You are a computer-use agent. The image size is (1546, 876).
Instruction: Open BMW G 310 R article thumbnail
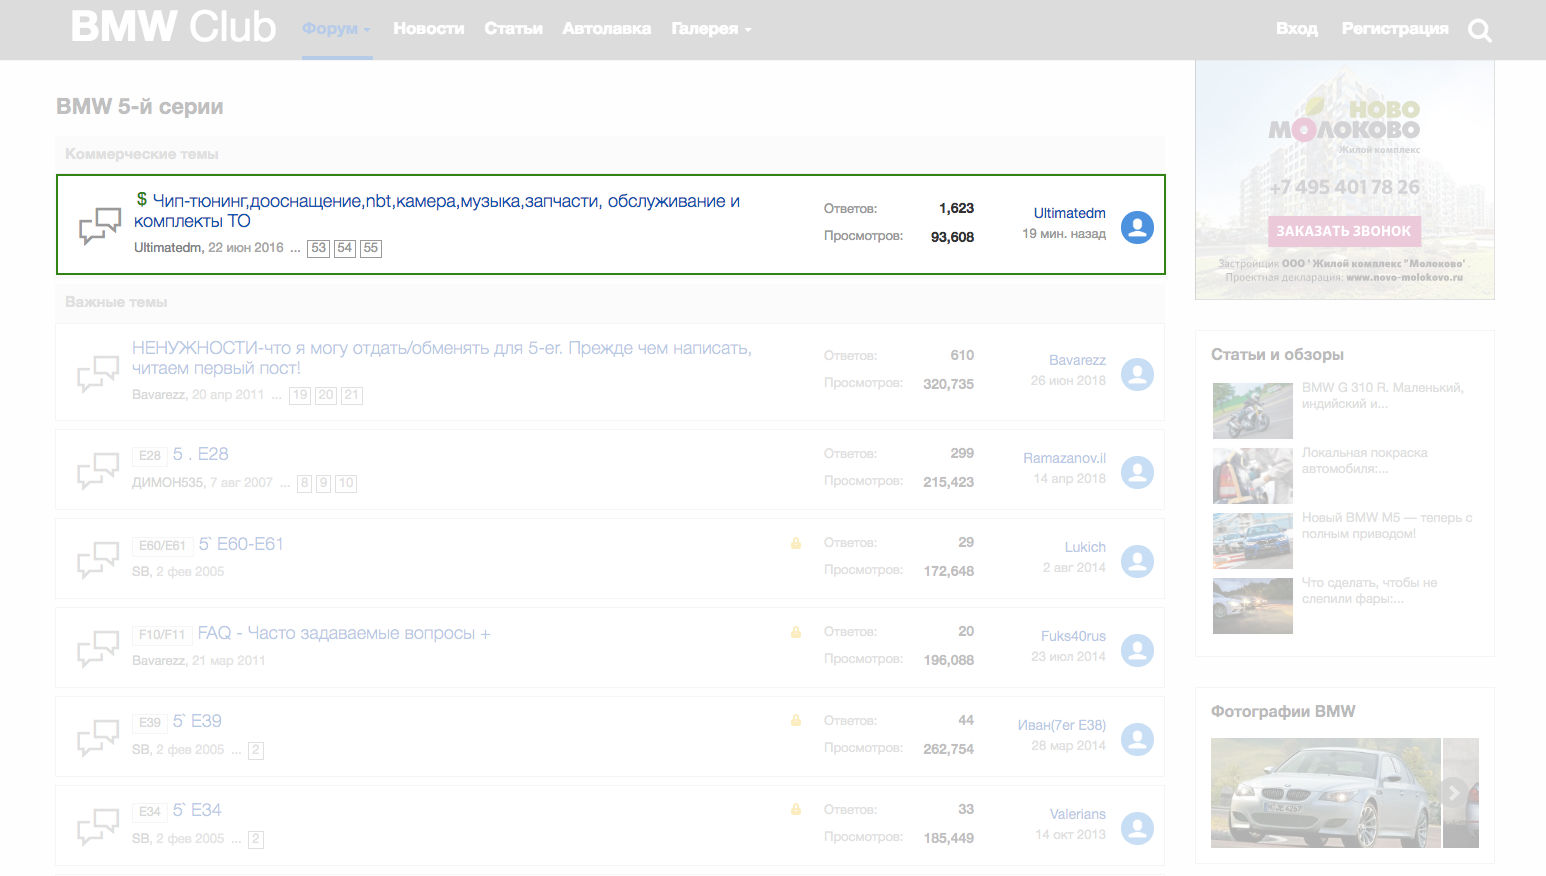(1253, 411)
